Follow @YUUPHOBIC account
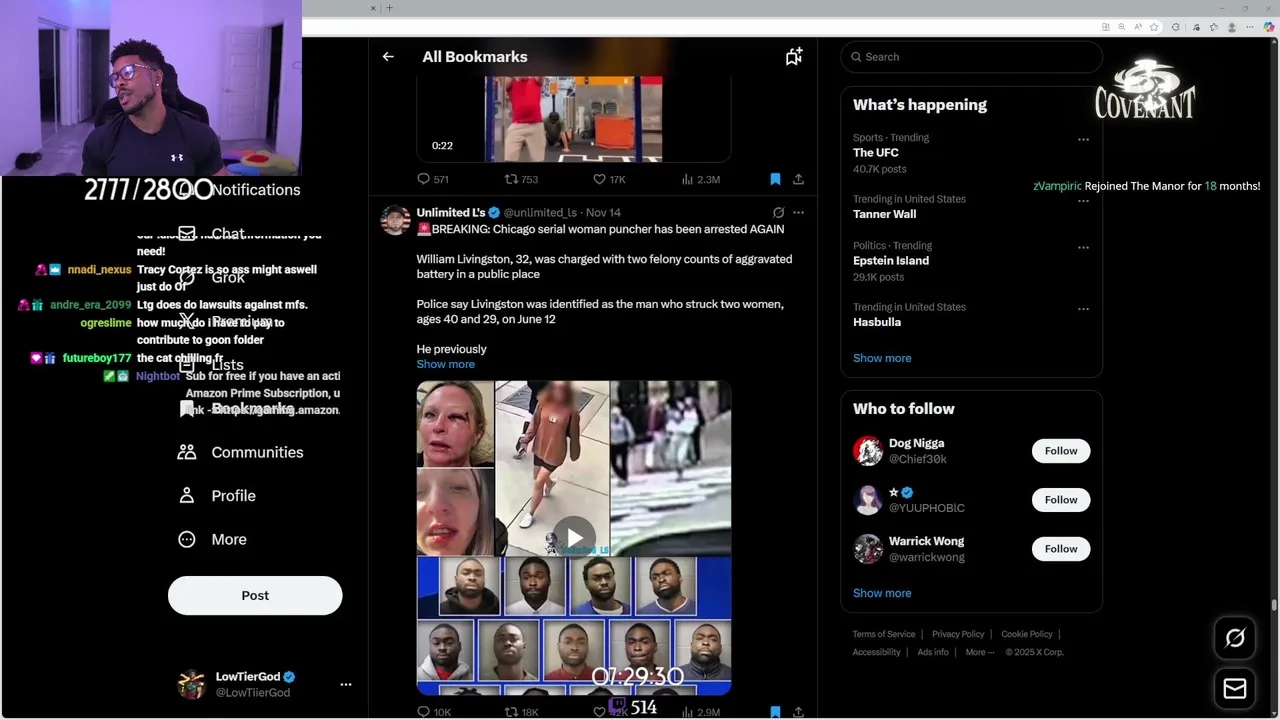1280x720 pixels. coord(1061,500)
